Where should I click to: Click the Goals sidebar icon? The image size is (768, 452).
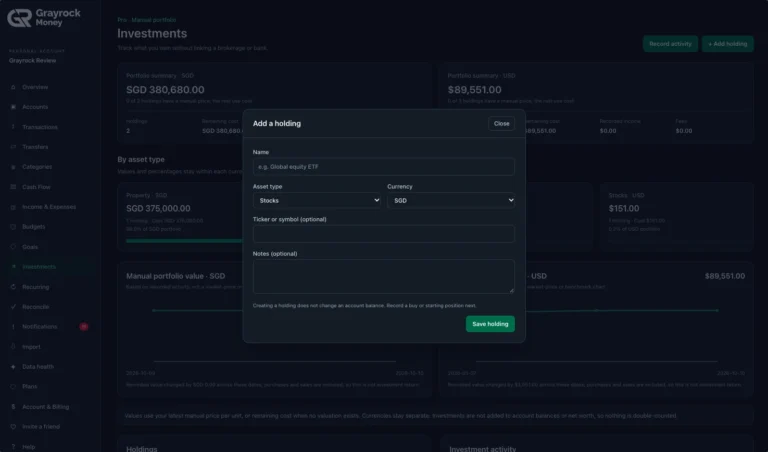pos(13,247)
